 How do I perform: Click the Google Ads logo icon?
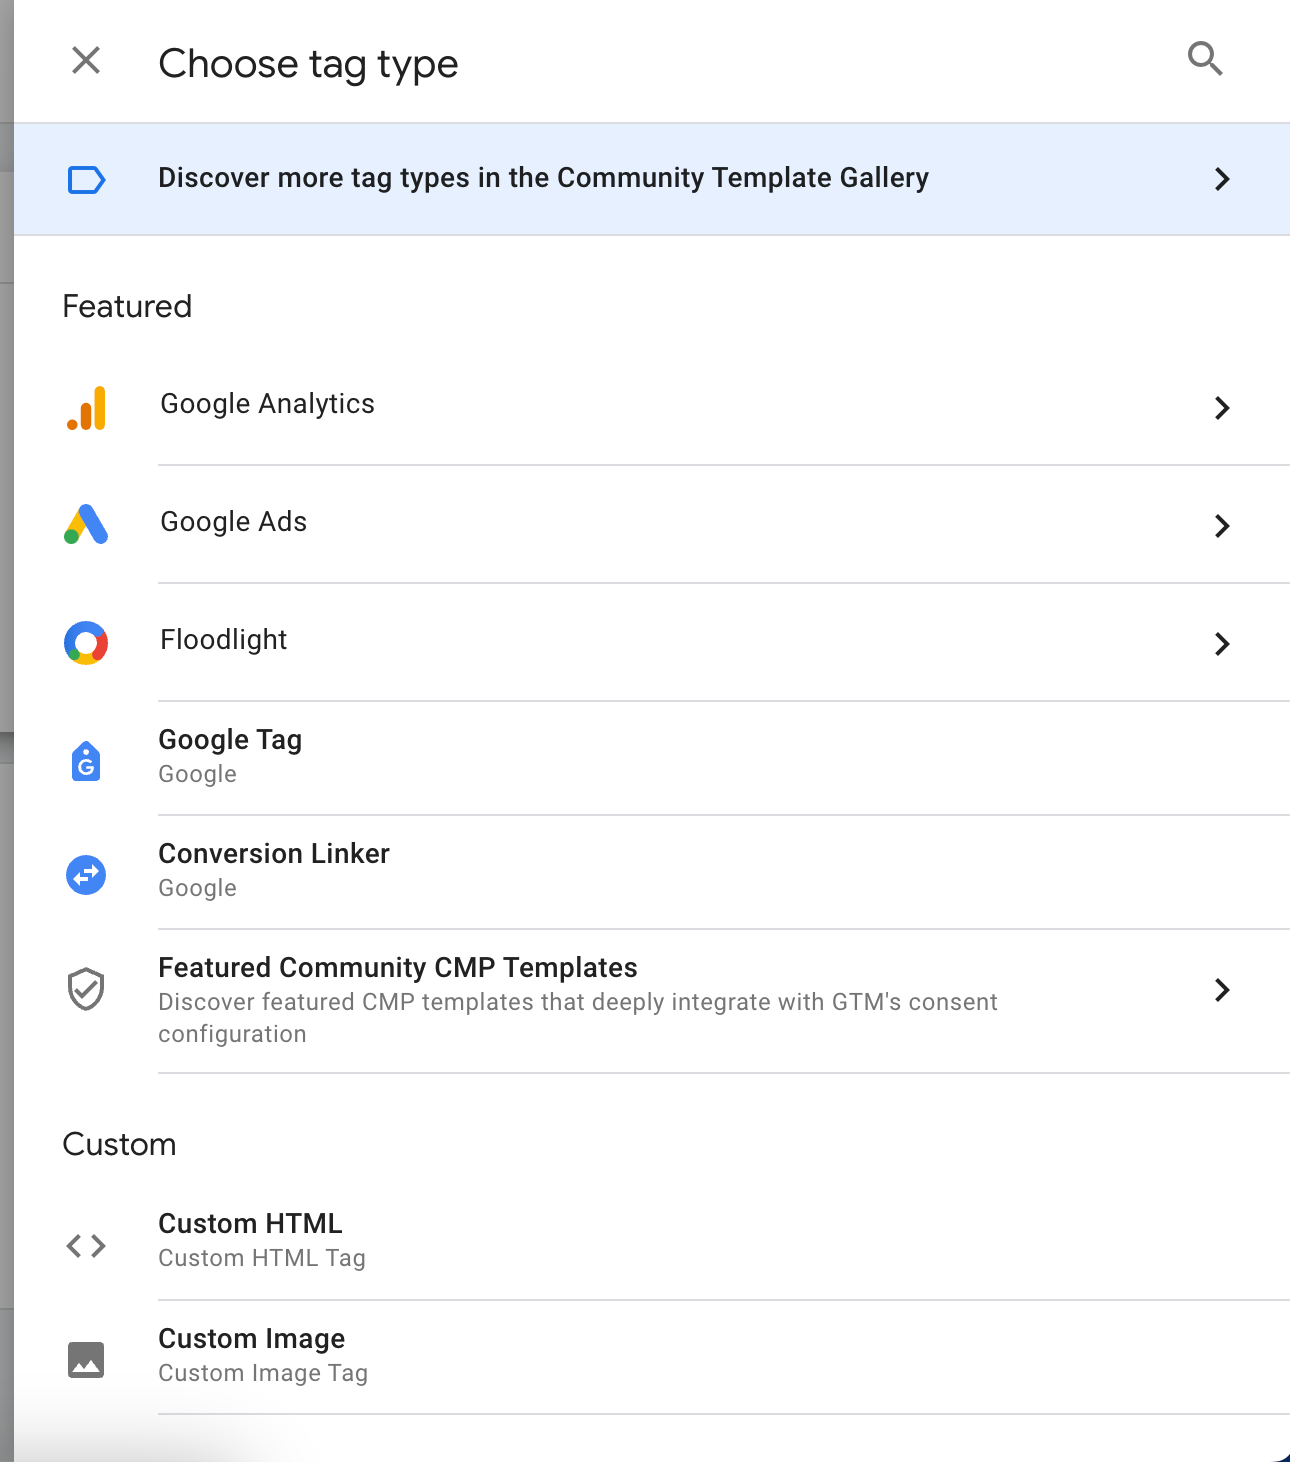pyautogui.click(x=86, y=524)
